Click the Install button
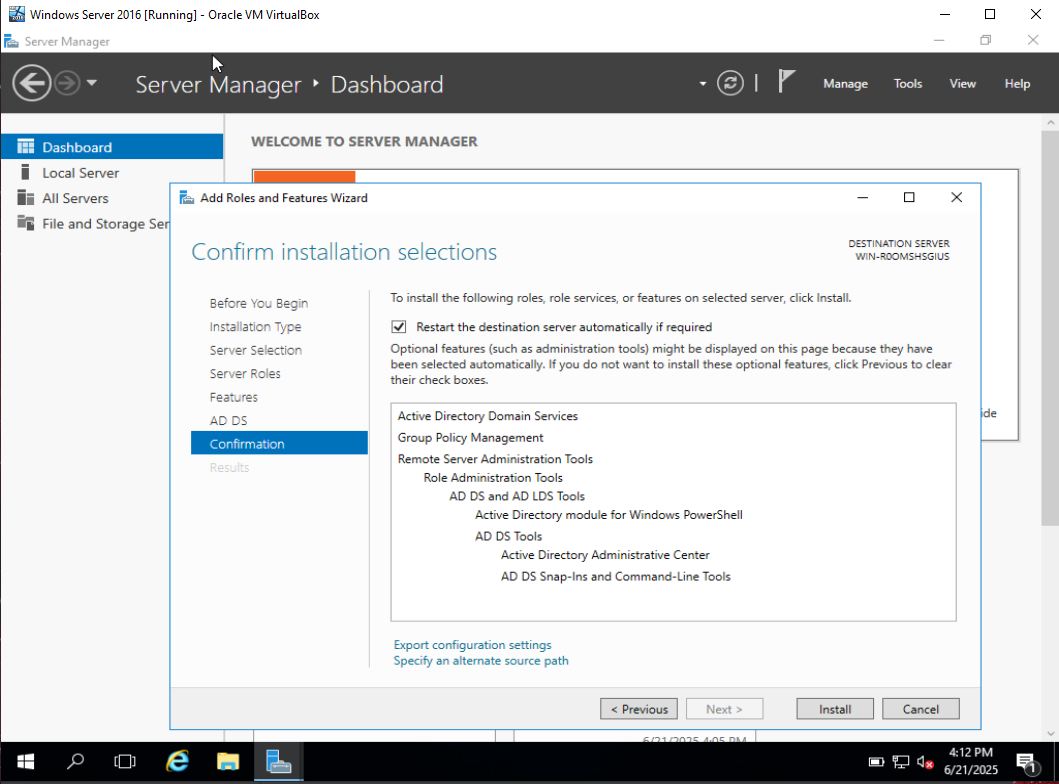Image resolution: width=1059 pixels, height=784 pixels. point(835,709)
